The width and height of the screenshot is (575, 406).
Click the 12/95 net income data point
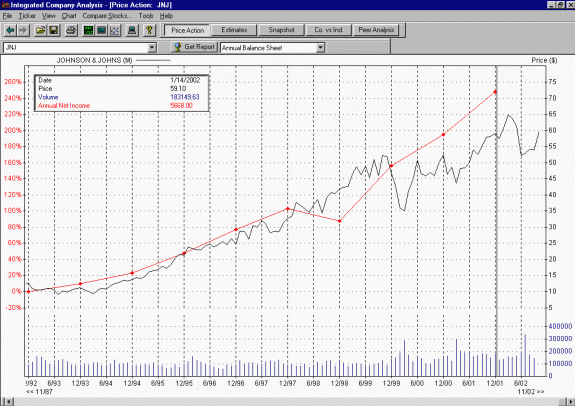coord(184,253)
